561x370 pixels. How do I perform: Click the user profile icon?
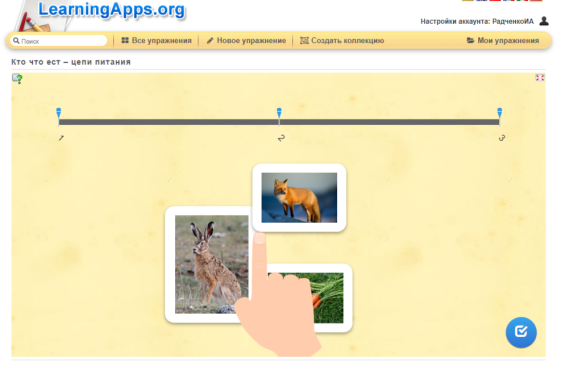(544, 21)
